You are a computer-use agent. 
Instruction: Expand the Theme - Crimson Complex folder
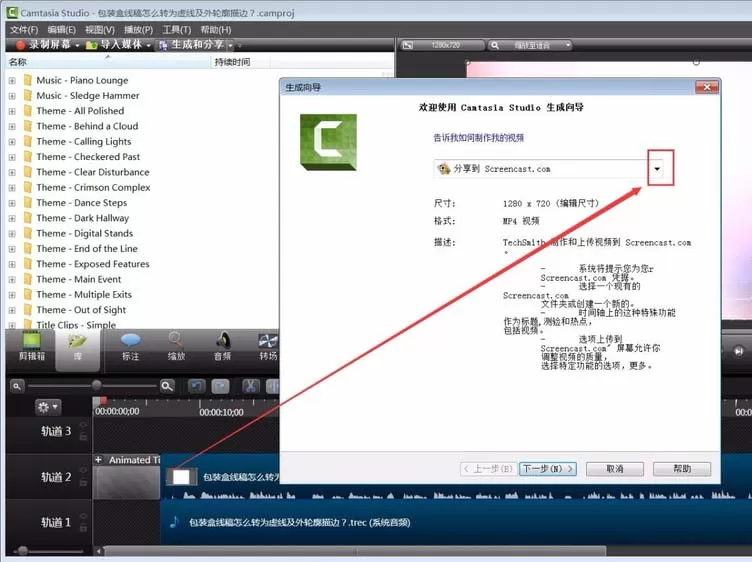[12, 187]
